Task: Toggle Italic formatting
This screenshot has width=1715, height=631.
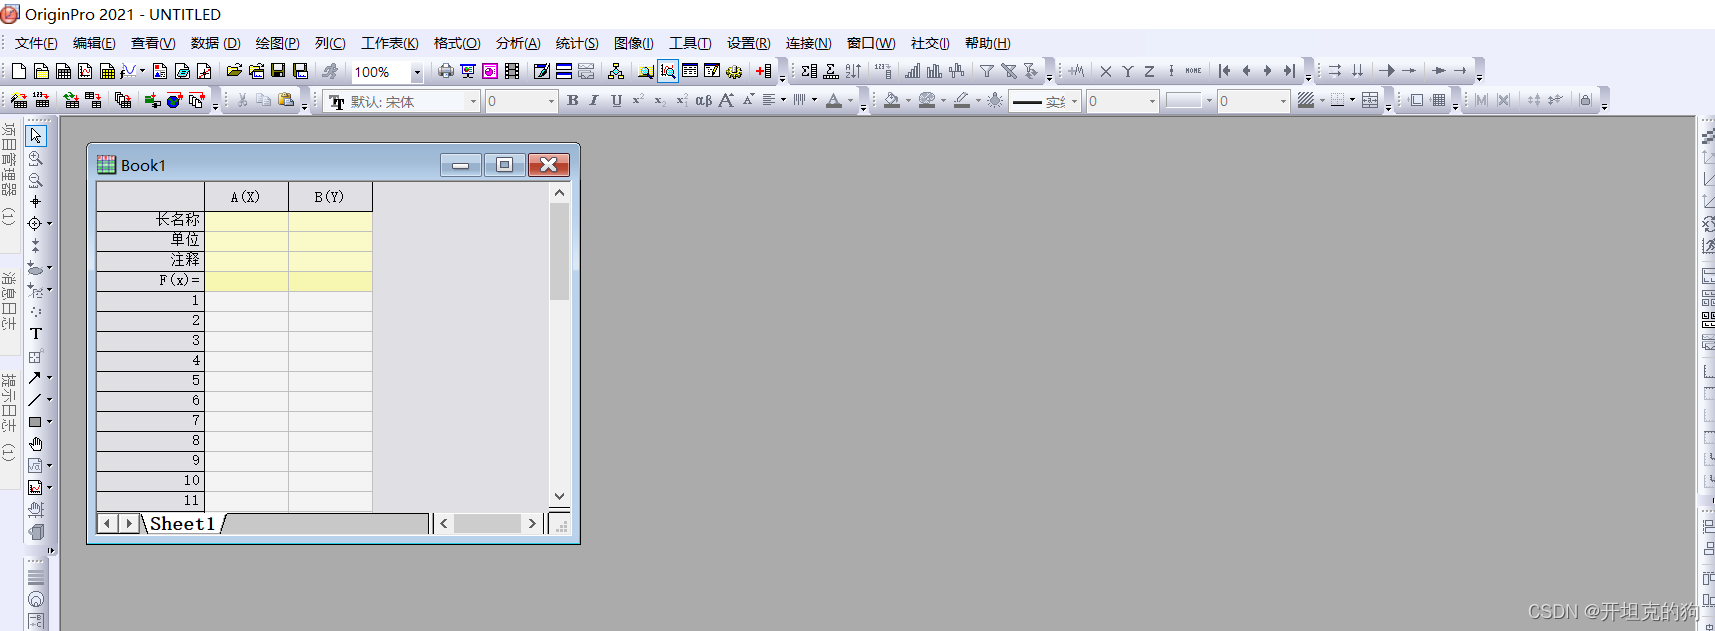Action: [594, 100]
